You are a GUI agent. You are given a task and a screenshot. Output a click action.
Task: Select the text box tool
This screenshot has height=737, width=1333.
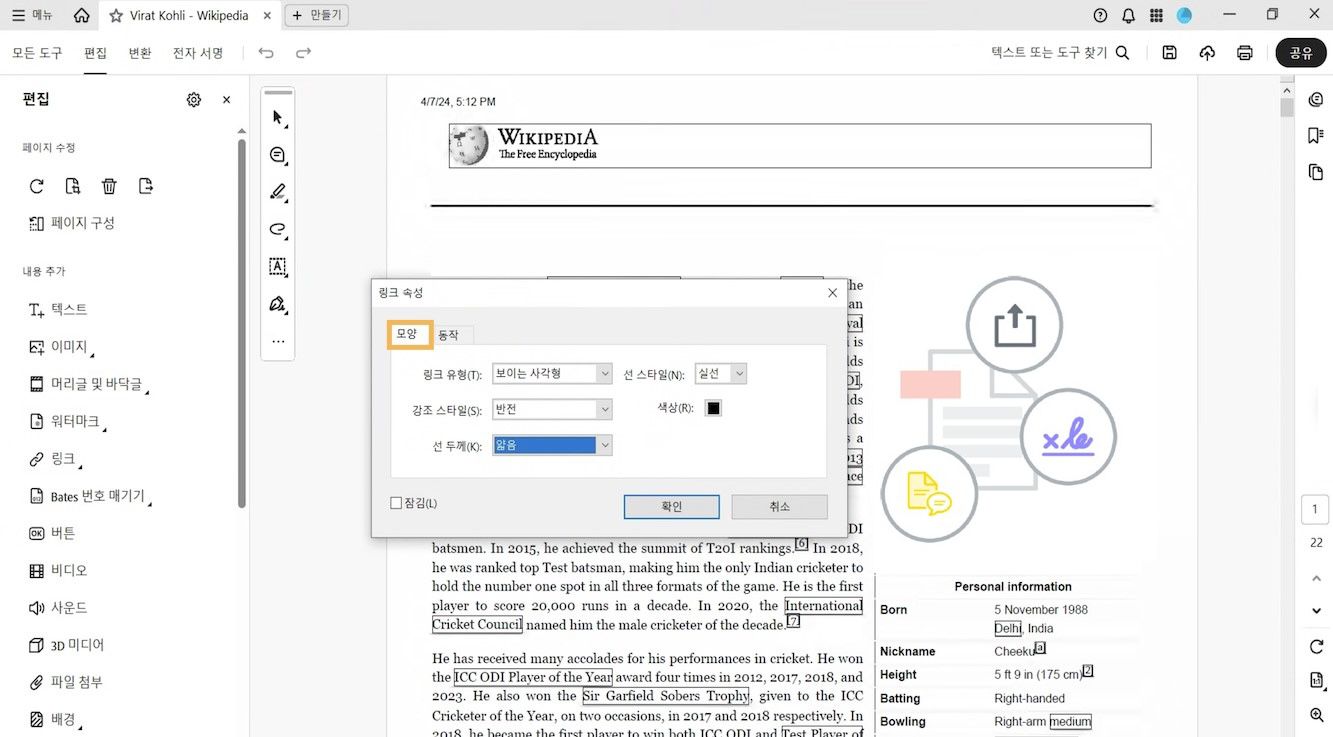[x=278, y=267]
